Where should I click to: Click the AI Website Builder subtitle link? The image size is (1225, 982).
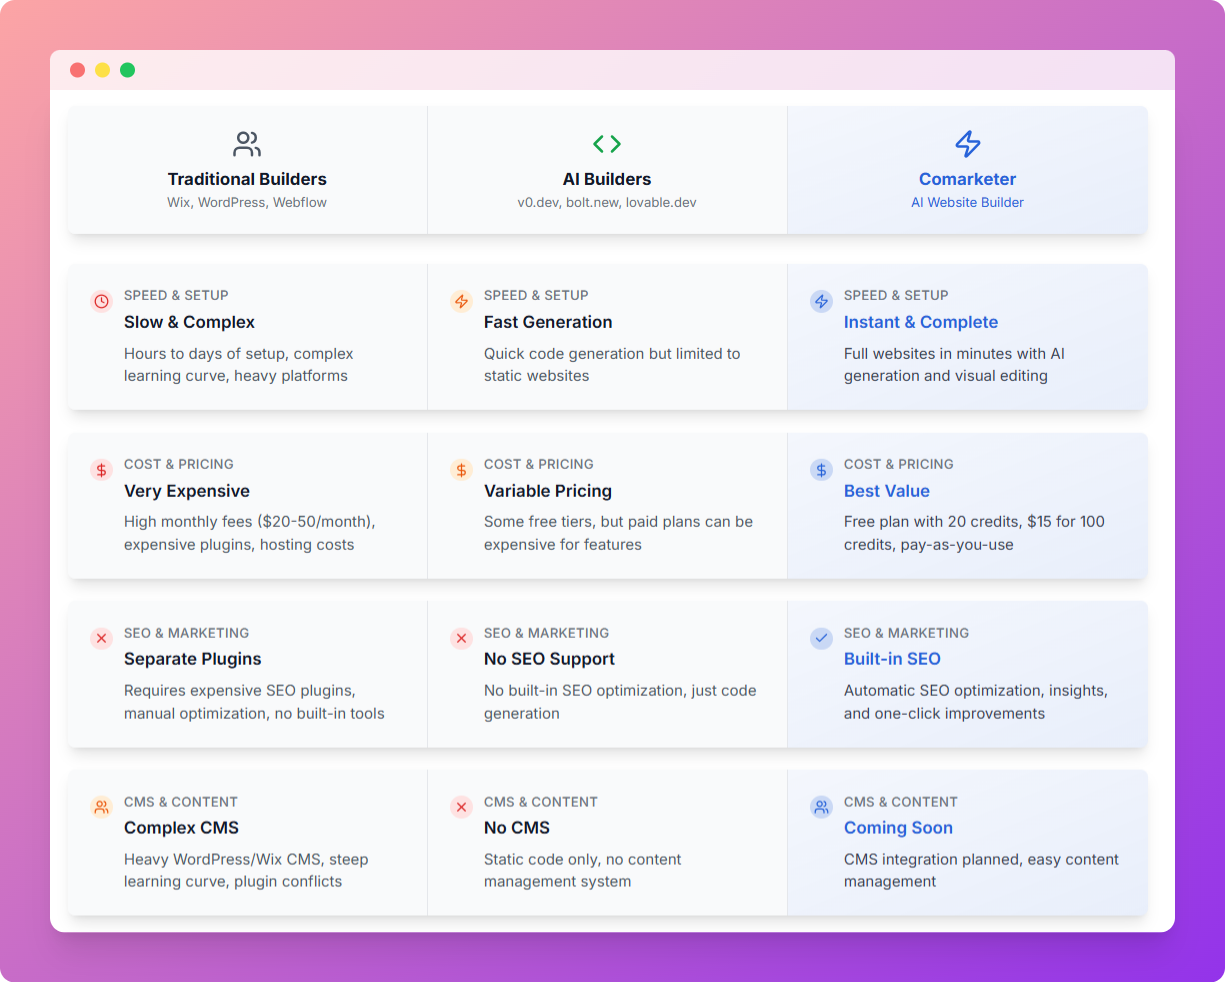tap(967, 202)
